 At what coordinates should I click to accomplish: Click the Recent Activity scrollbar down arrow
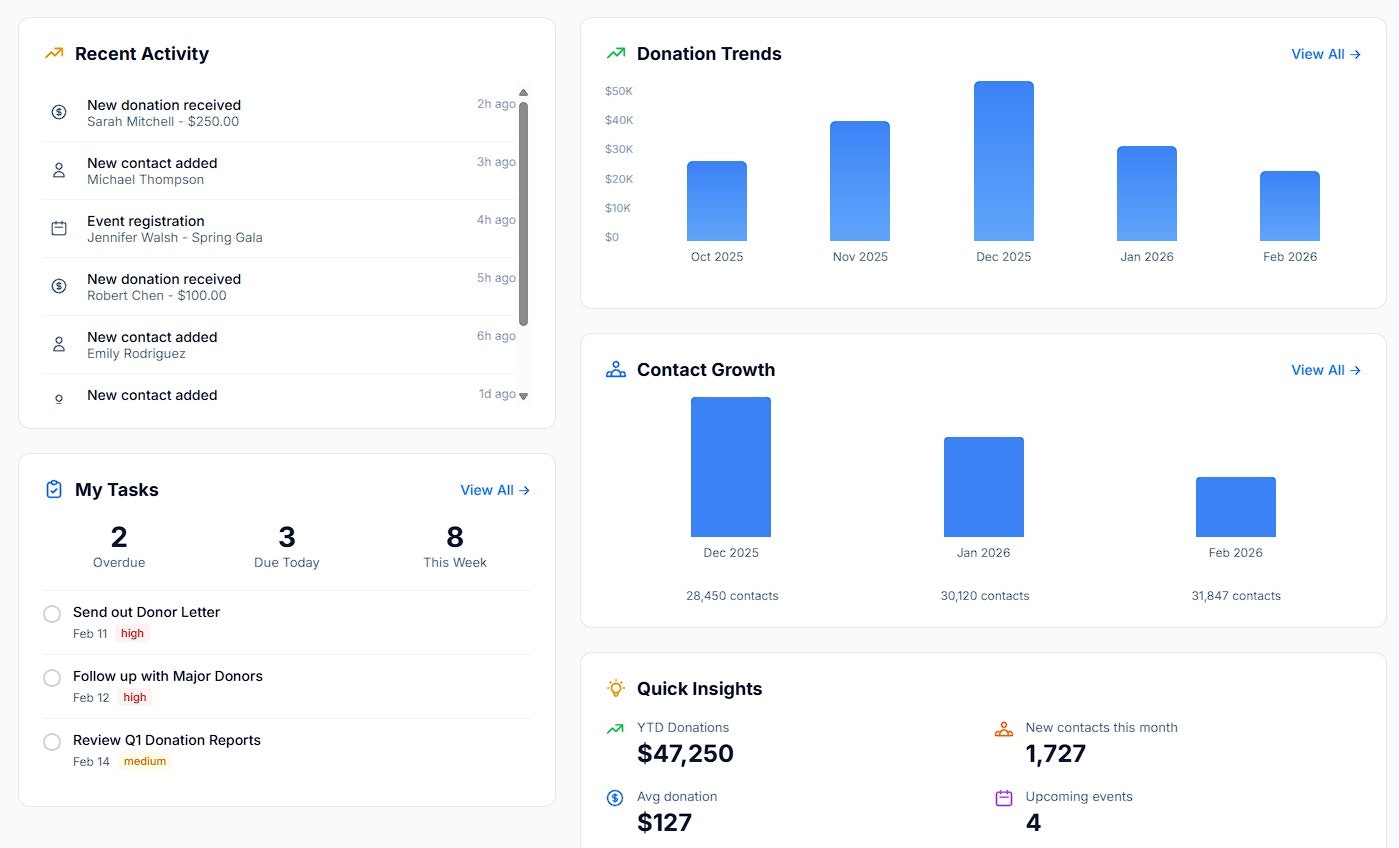pos(523,396)
